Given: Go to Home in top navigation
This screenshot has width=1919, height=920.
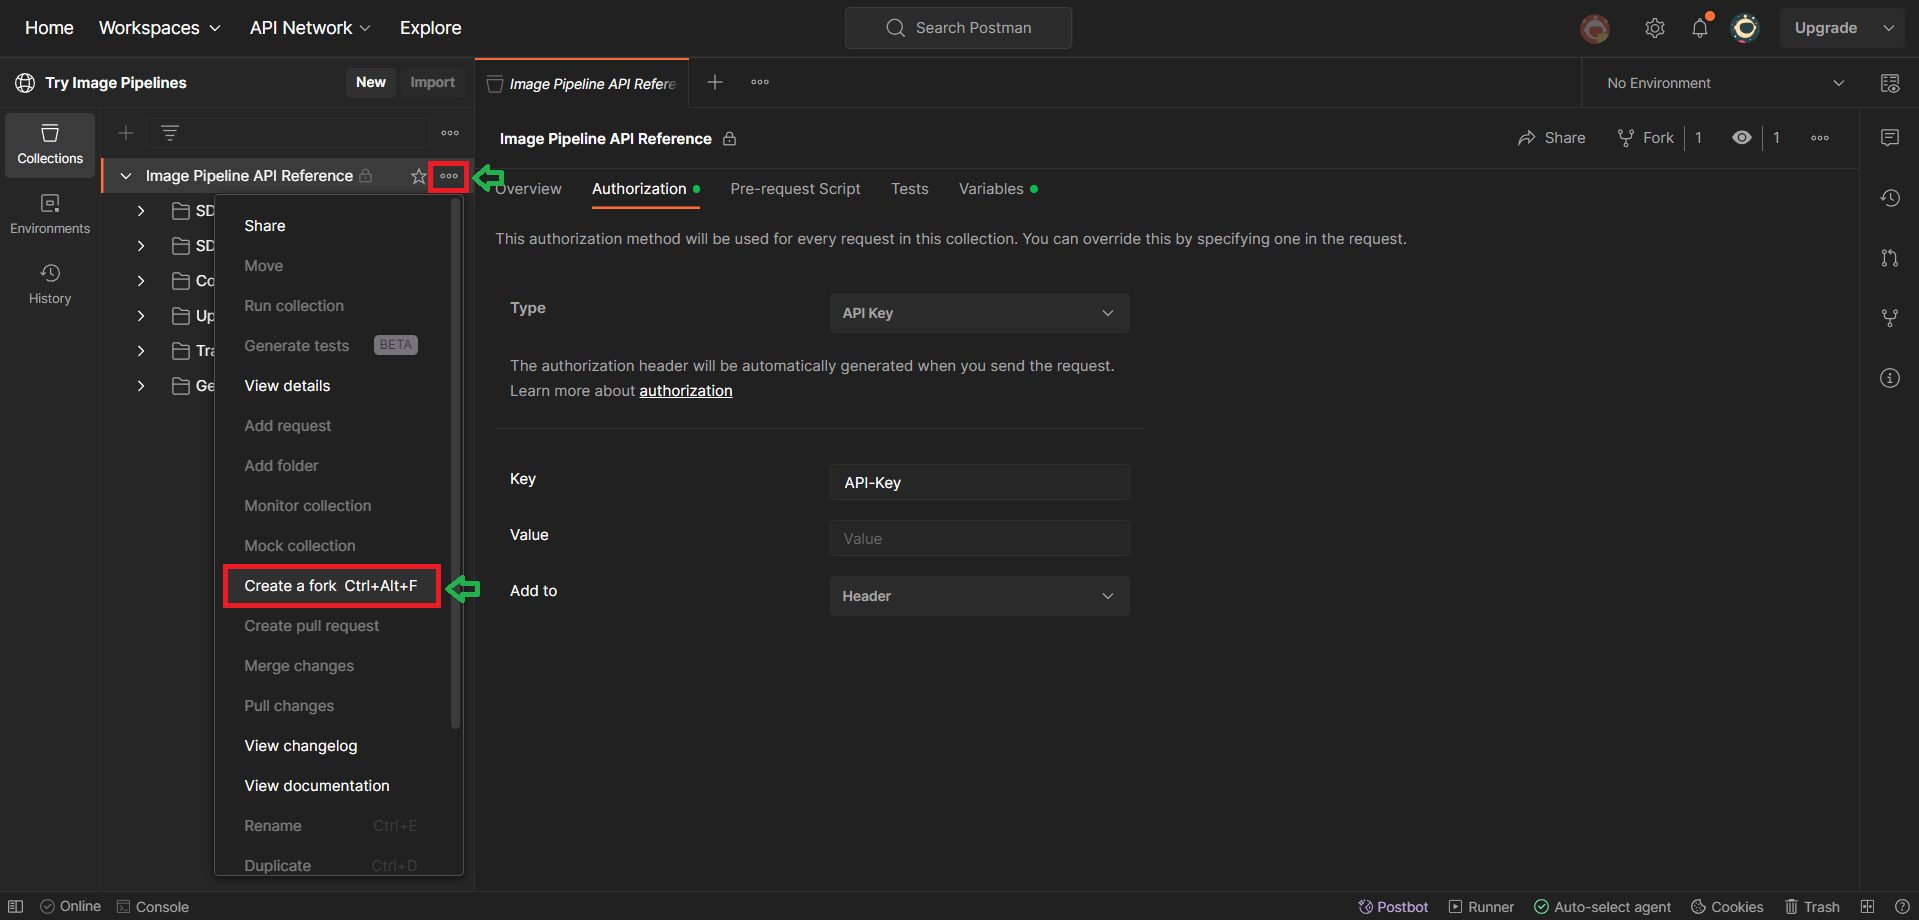Looking at the screenshot, I should pyautogui.click(x=49, y=28).
